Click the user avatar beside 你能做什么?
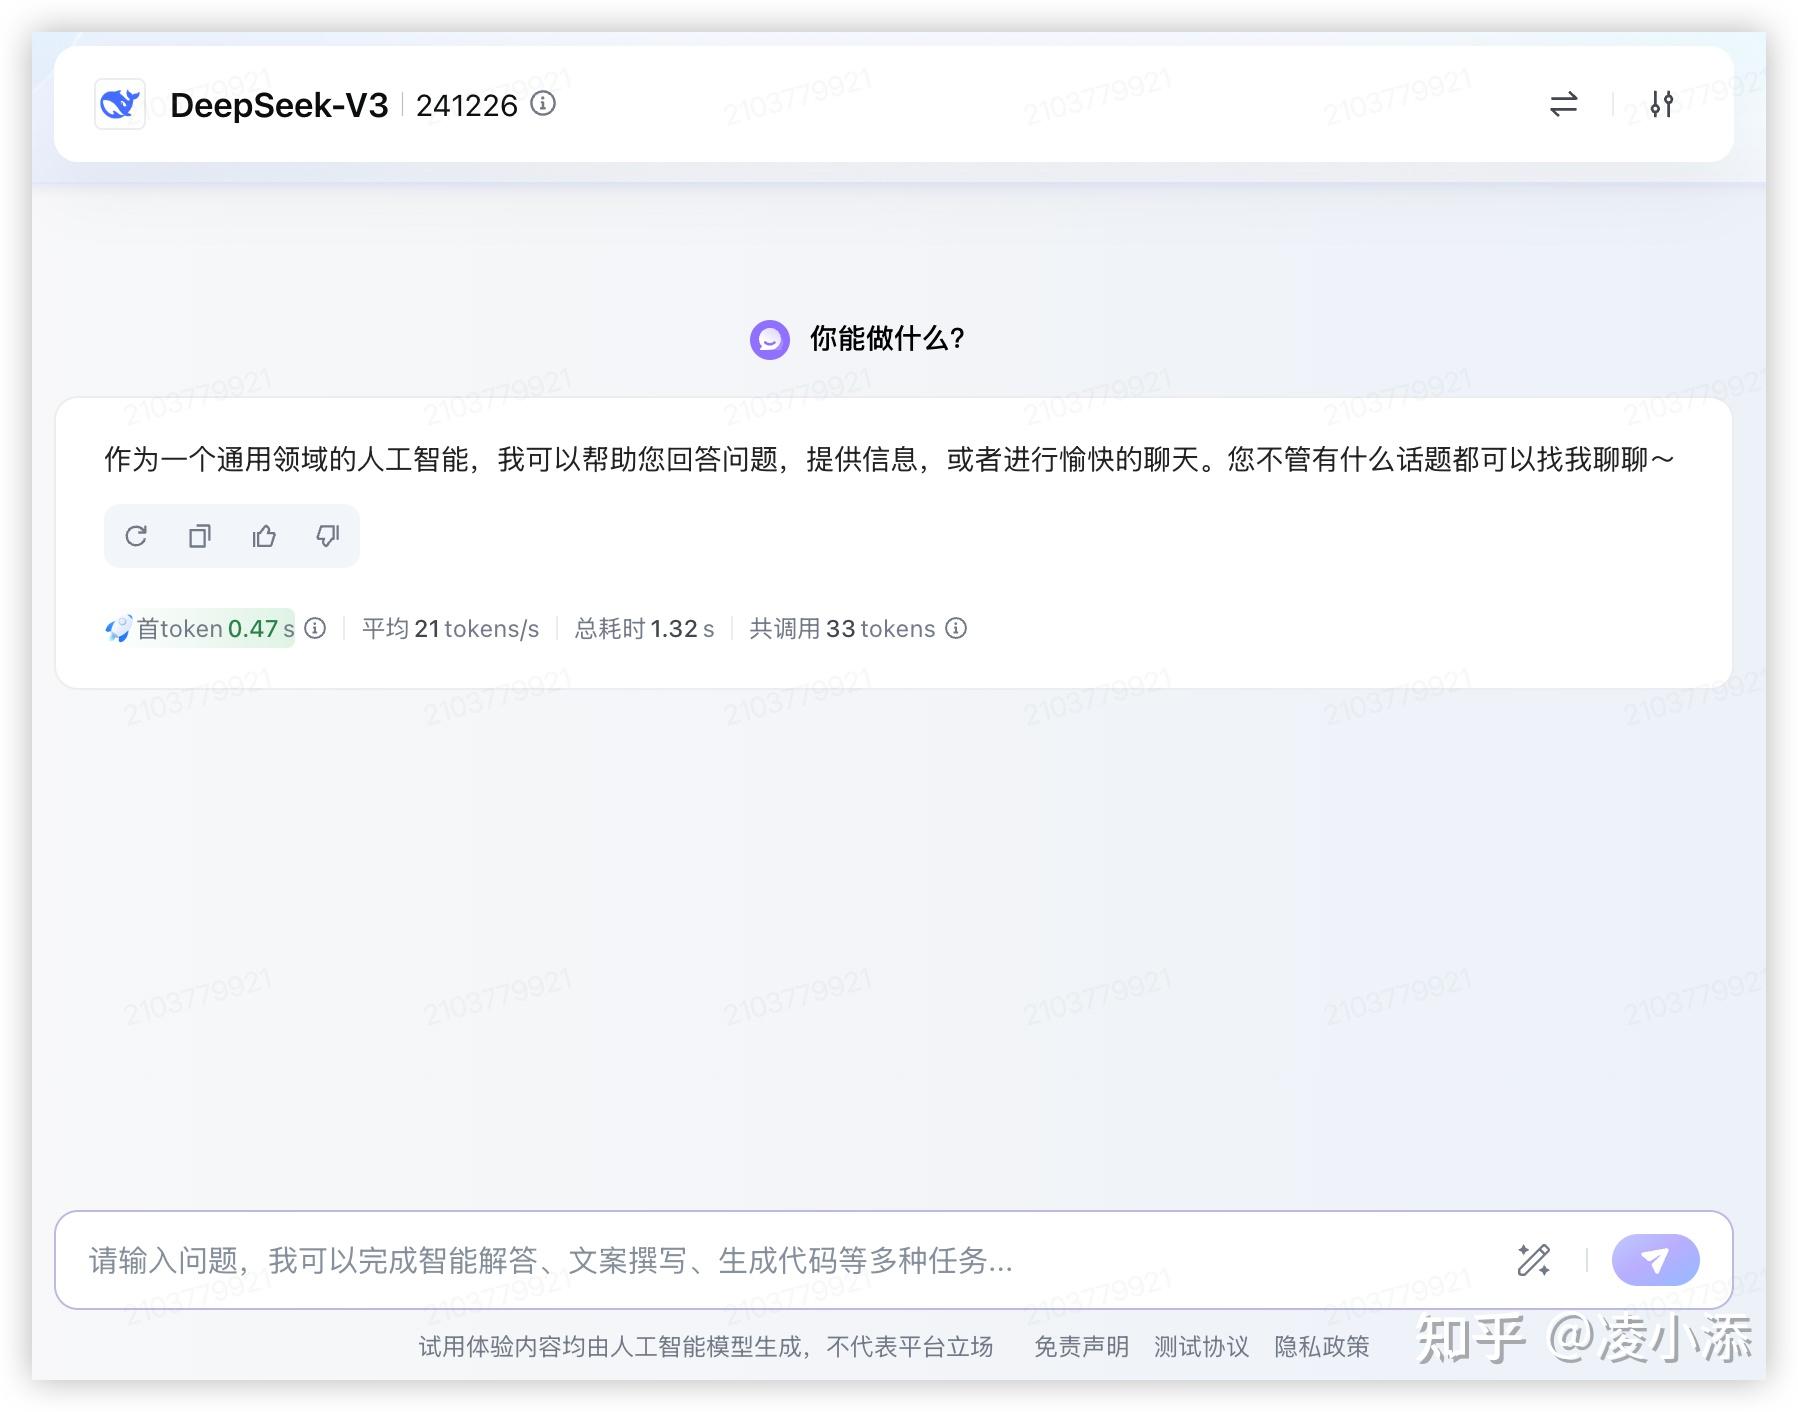Viewport: 1798px width, 1412px height. (770, 340)
